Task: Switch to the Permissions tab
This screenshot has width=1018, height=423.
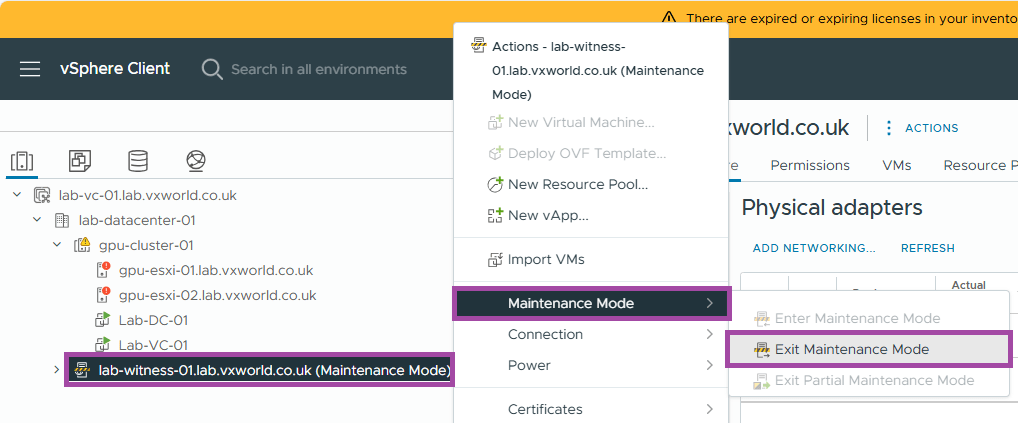Action: coord(809,165)
